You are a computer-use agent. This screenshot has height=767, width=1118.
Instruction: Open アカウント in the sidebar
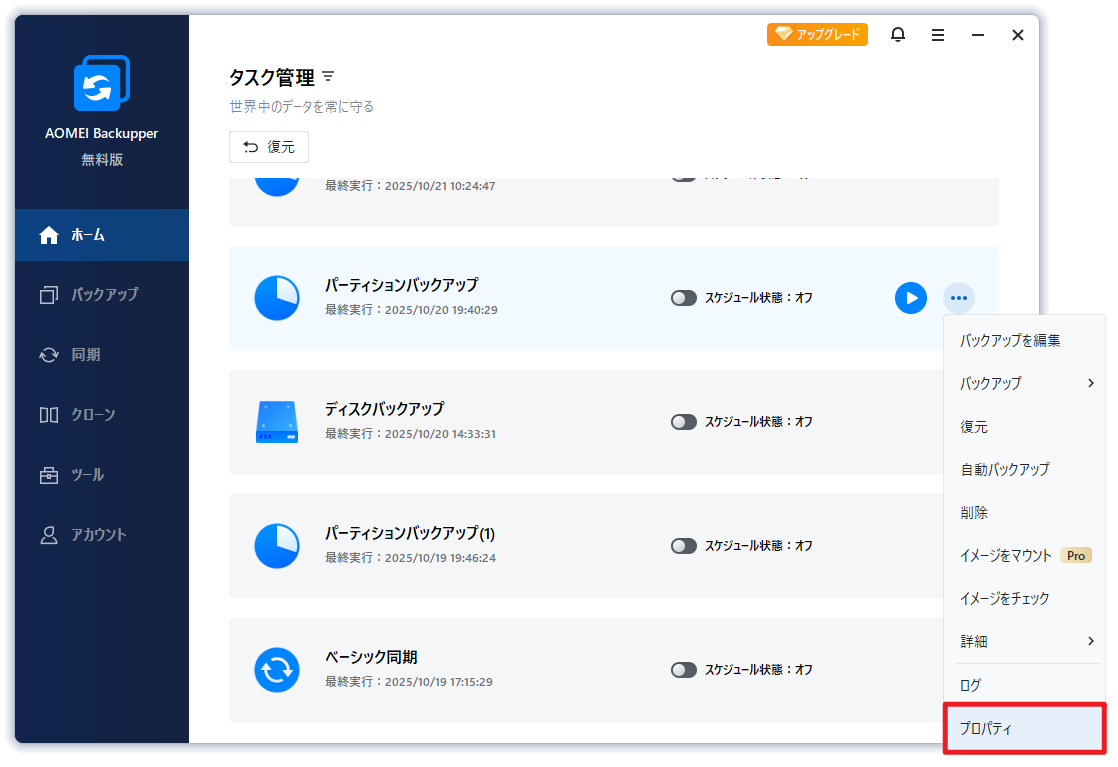(x=102, y=535)
